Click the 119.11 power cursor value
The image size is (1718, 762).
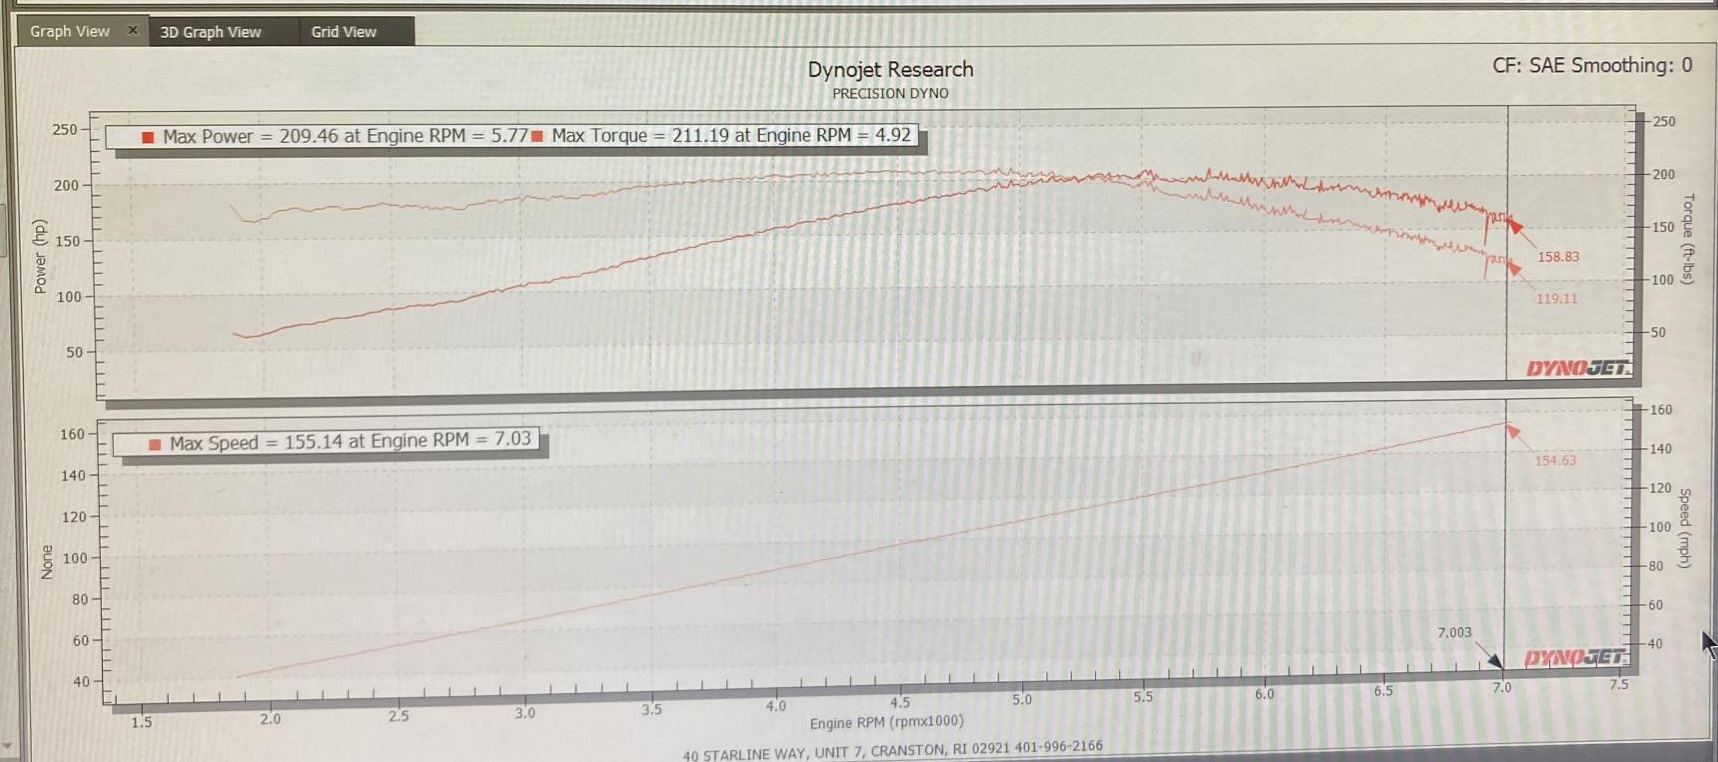(x=1556, y=298)
